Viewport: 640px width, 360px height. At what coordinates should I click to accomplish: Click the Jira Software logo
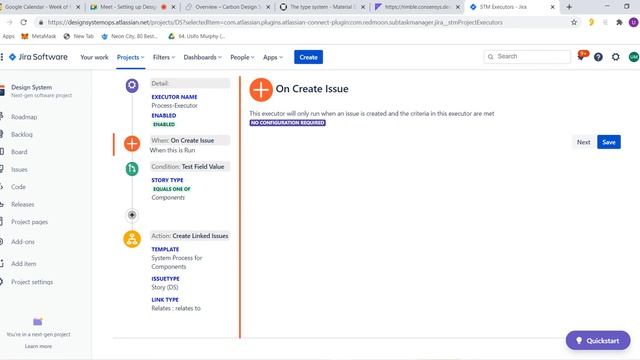[38, 57]
